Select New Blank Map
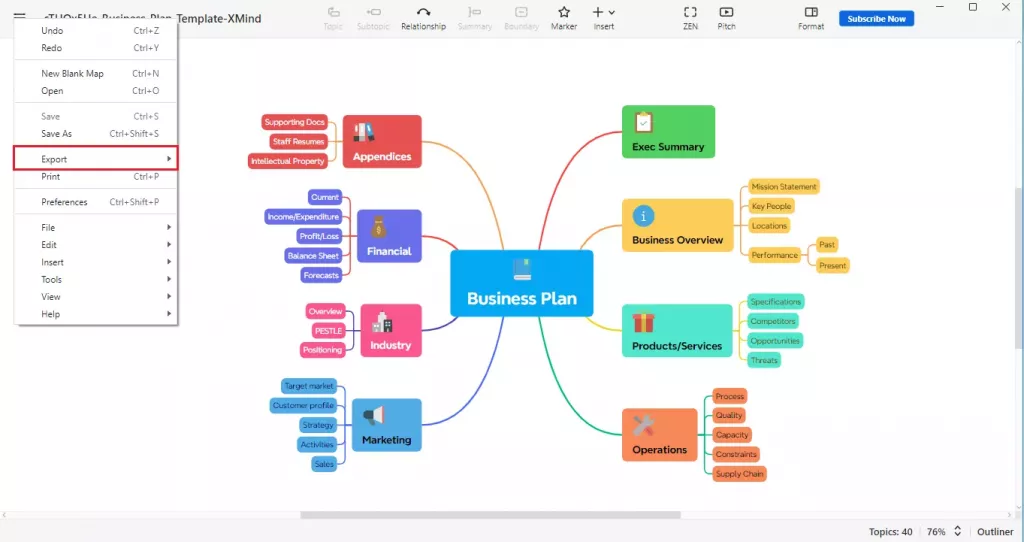 [x=96, y=74]
